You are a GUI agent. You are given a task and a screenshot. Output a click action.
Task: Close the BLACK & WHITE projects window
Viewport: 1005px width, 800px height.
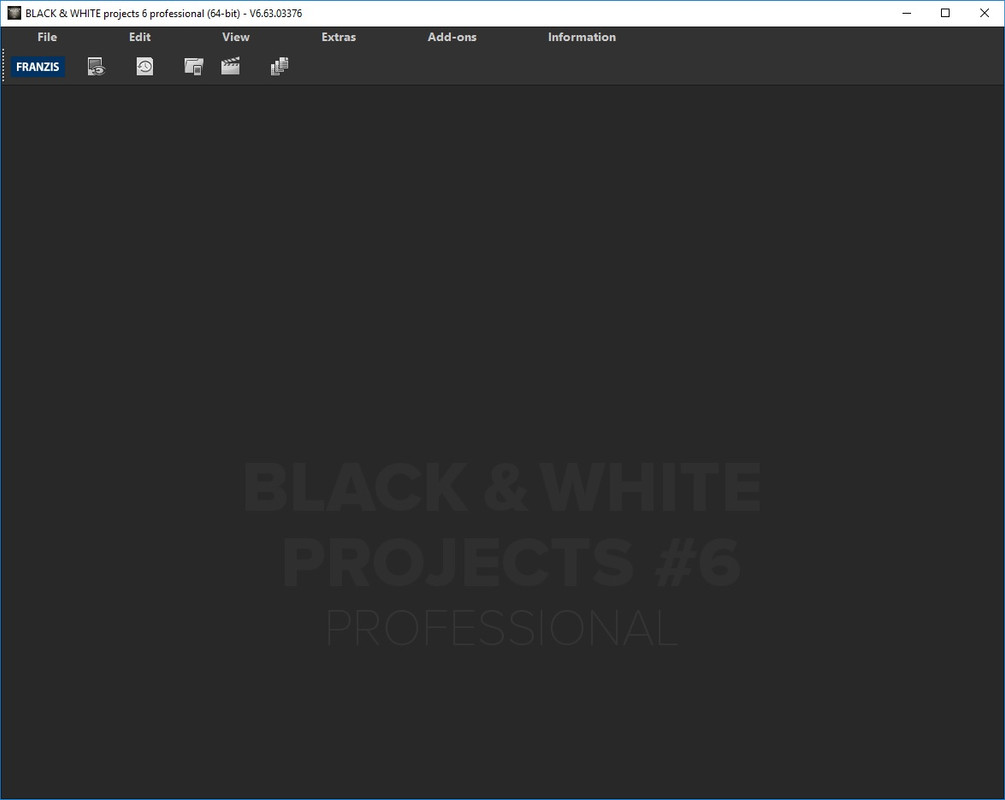(984, 13)
